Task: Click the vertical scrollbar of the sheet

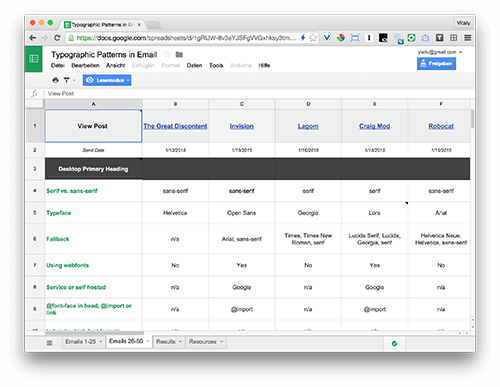Action: point(472,118)
